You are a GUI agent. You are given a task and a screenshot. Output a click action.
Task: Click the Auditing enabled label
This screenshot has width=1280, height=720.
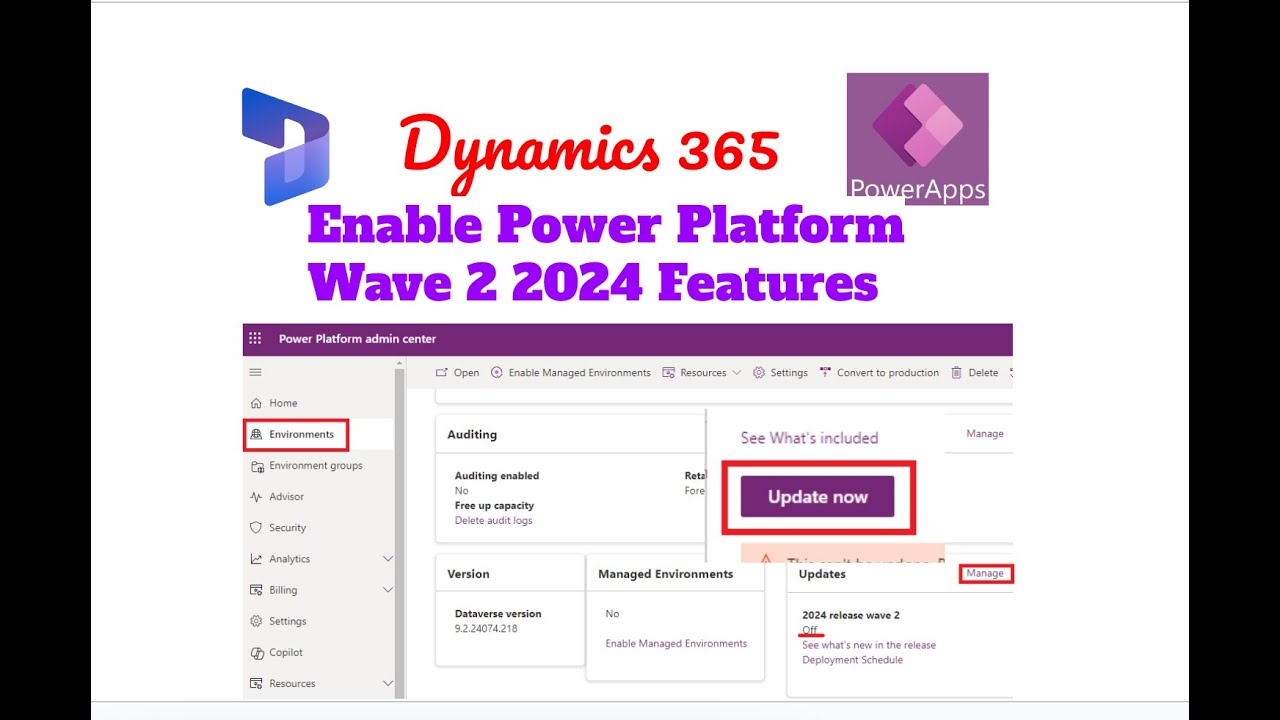[497, 476]
